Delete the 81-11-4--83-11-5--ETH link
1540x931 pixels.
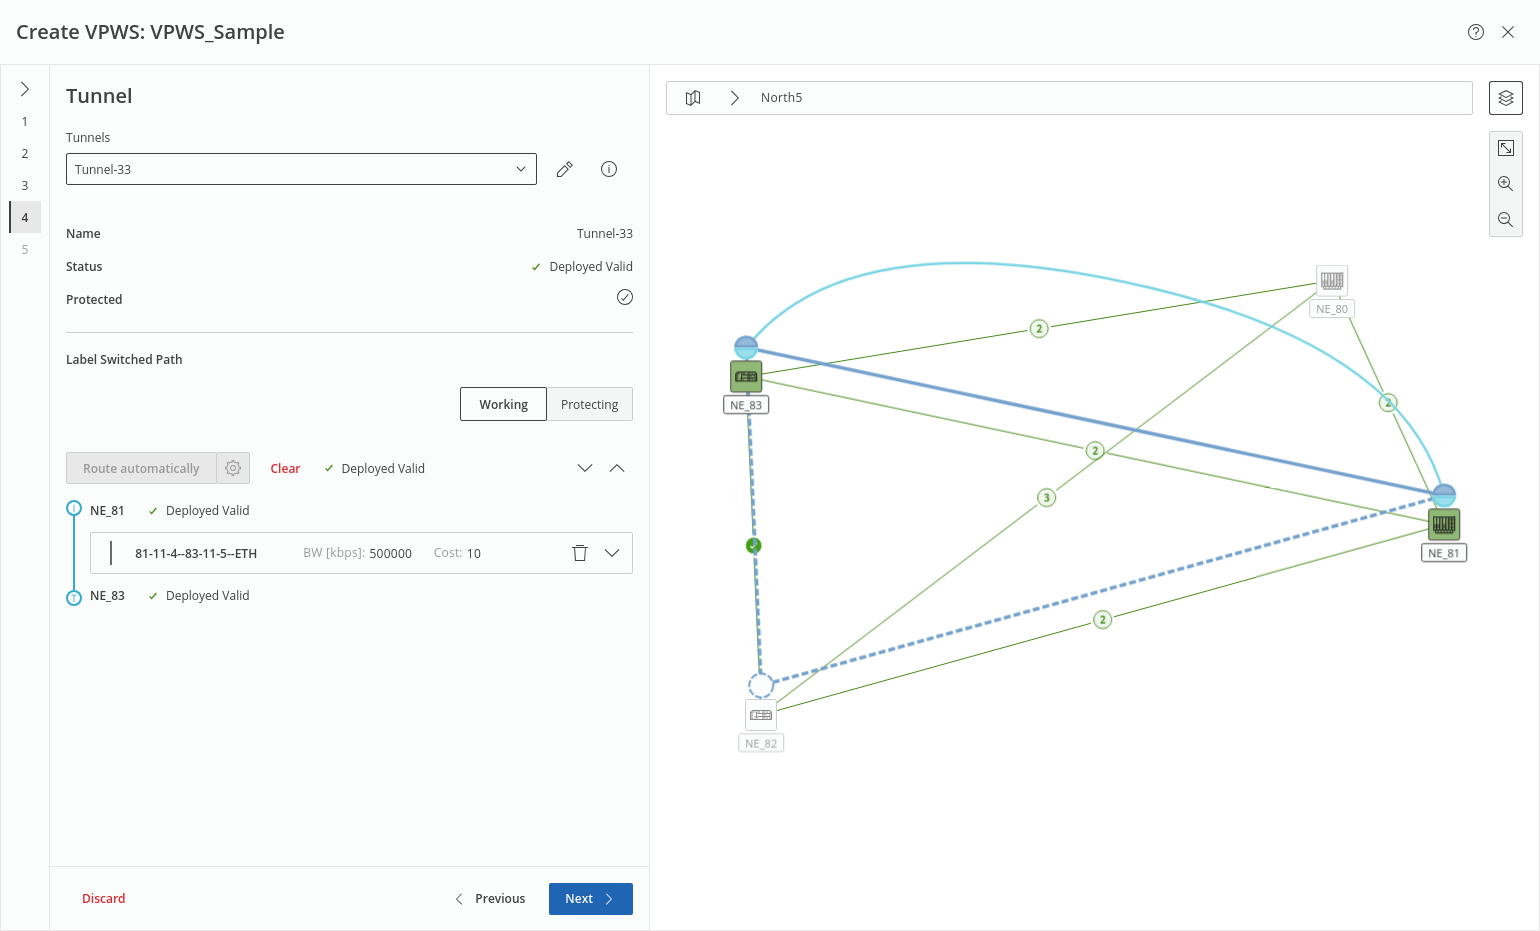pyautogui.click(x=579, y=553)
